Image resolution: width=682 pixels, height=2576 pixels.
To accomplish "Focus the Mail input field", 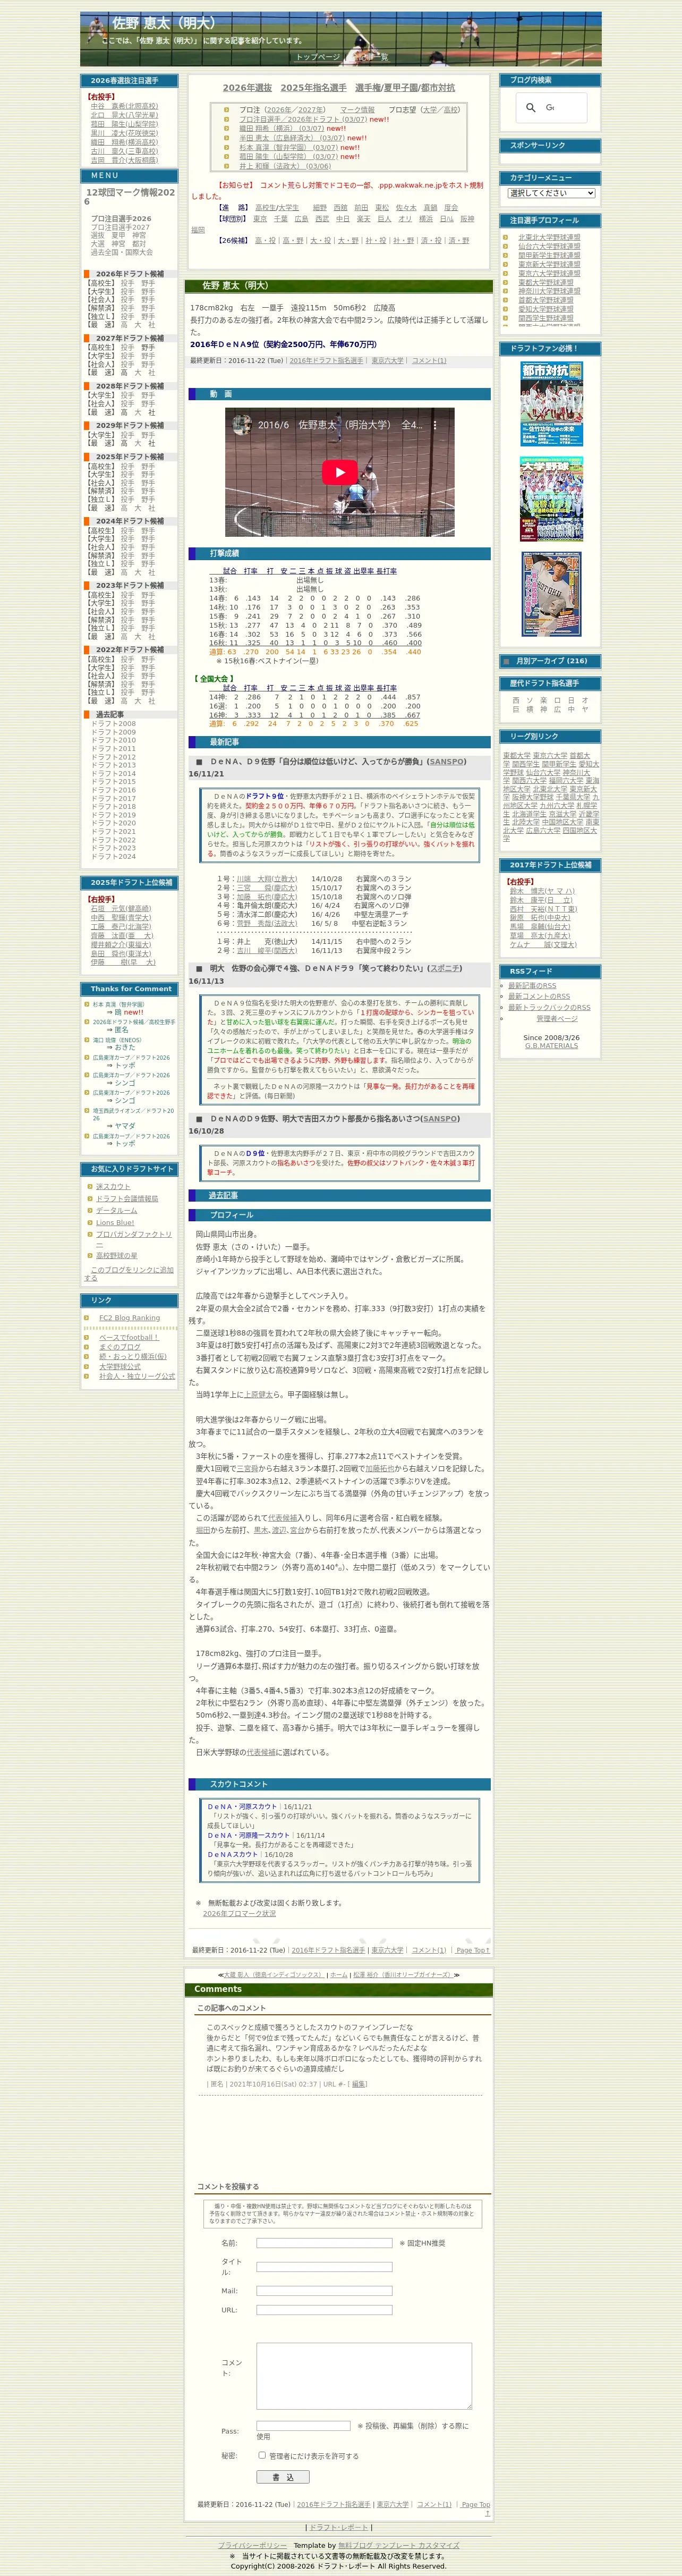I will tap(324, 2290).
